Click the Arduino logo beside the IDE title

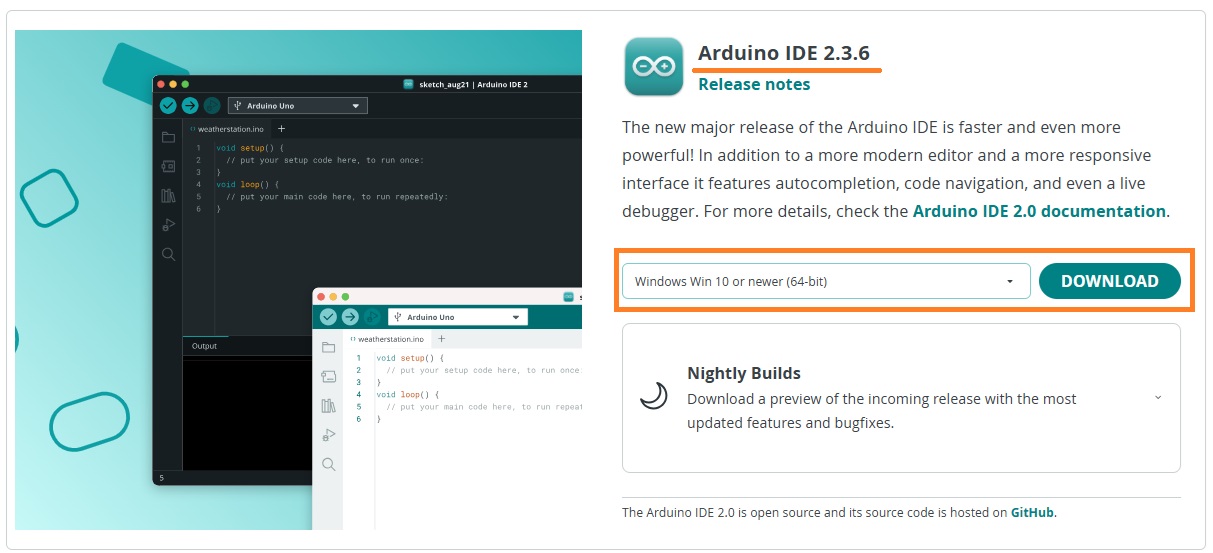653,67
